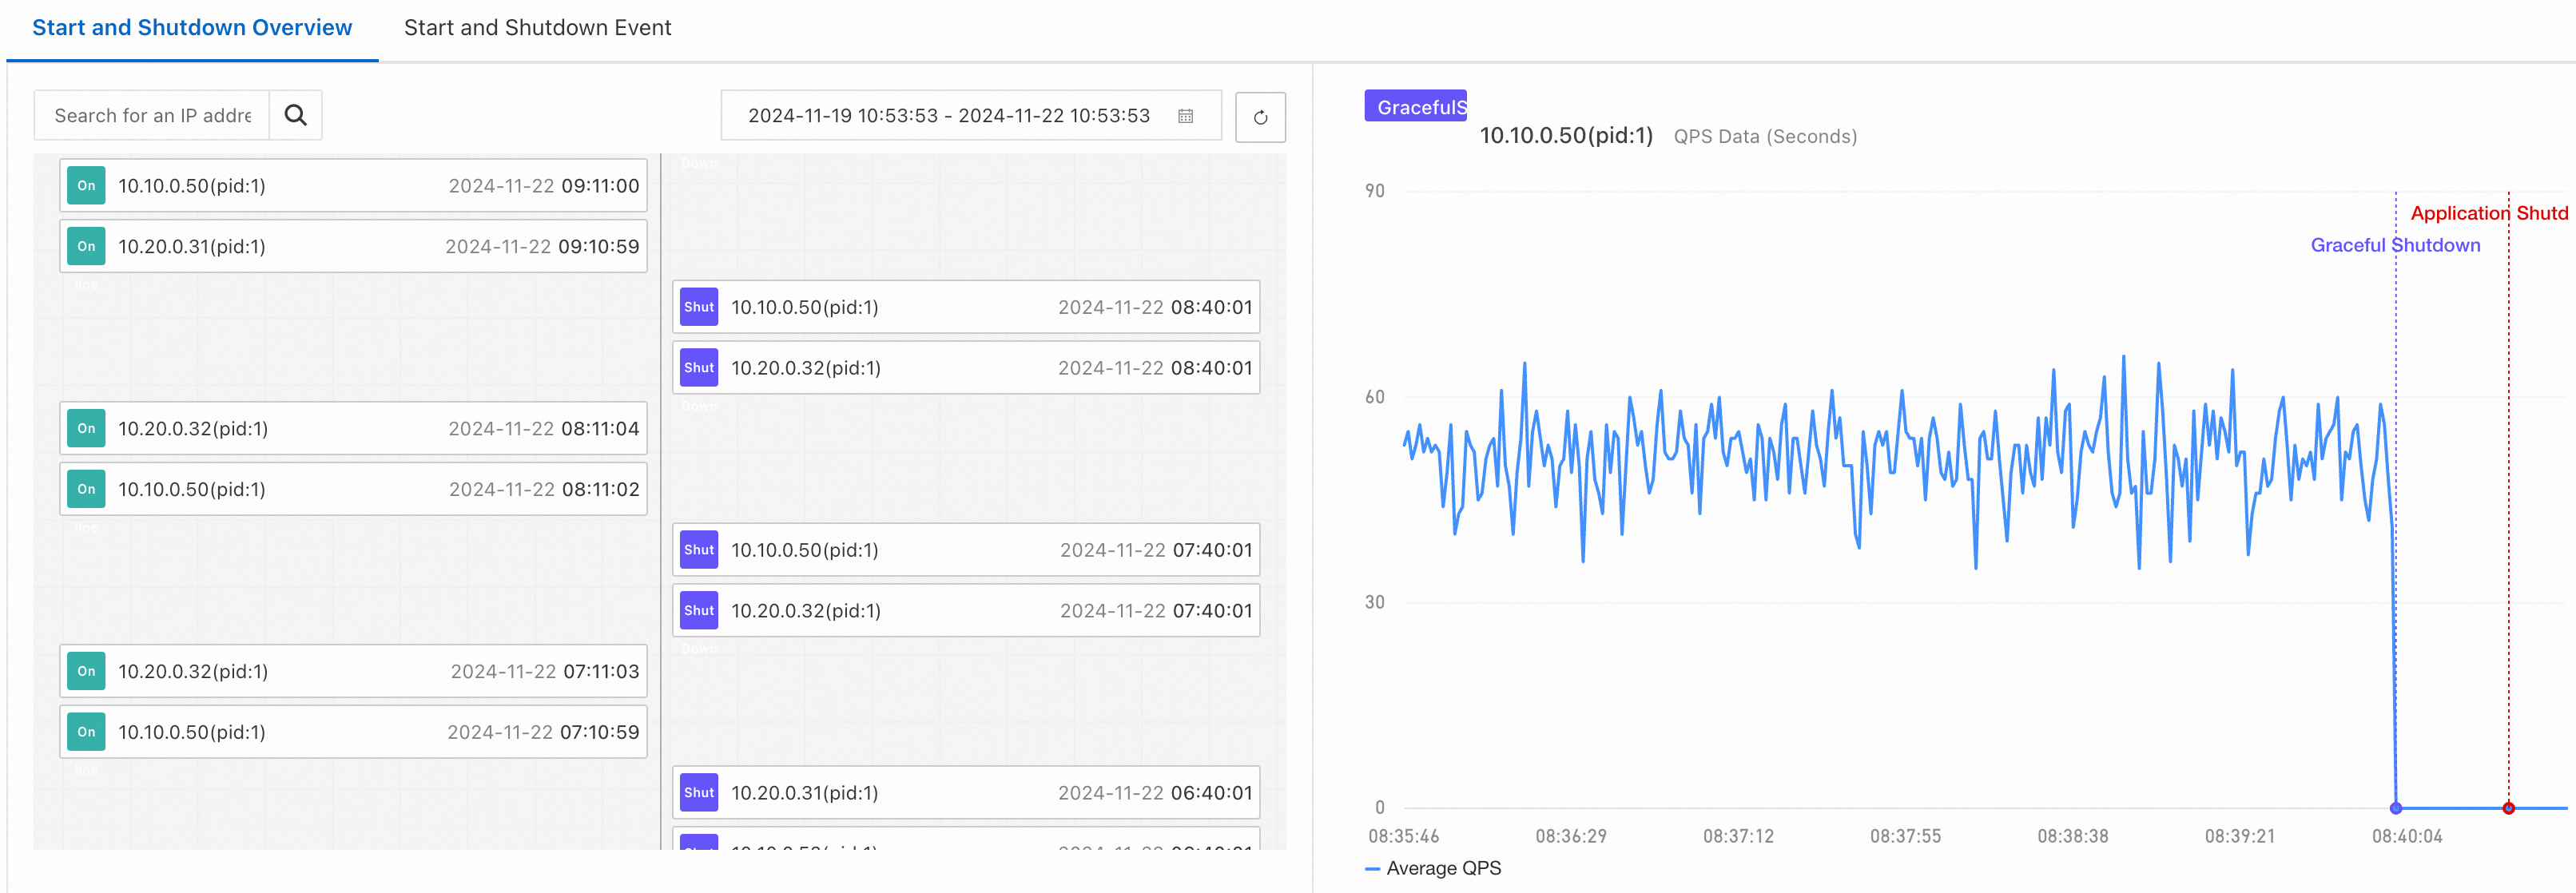2576x893 pixels.
Task: Click the refresh icon button
Action: click(x=1260, y=117)
